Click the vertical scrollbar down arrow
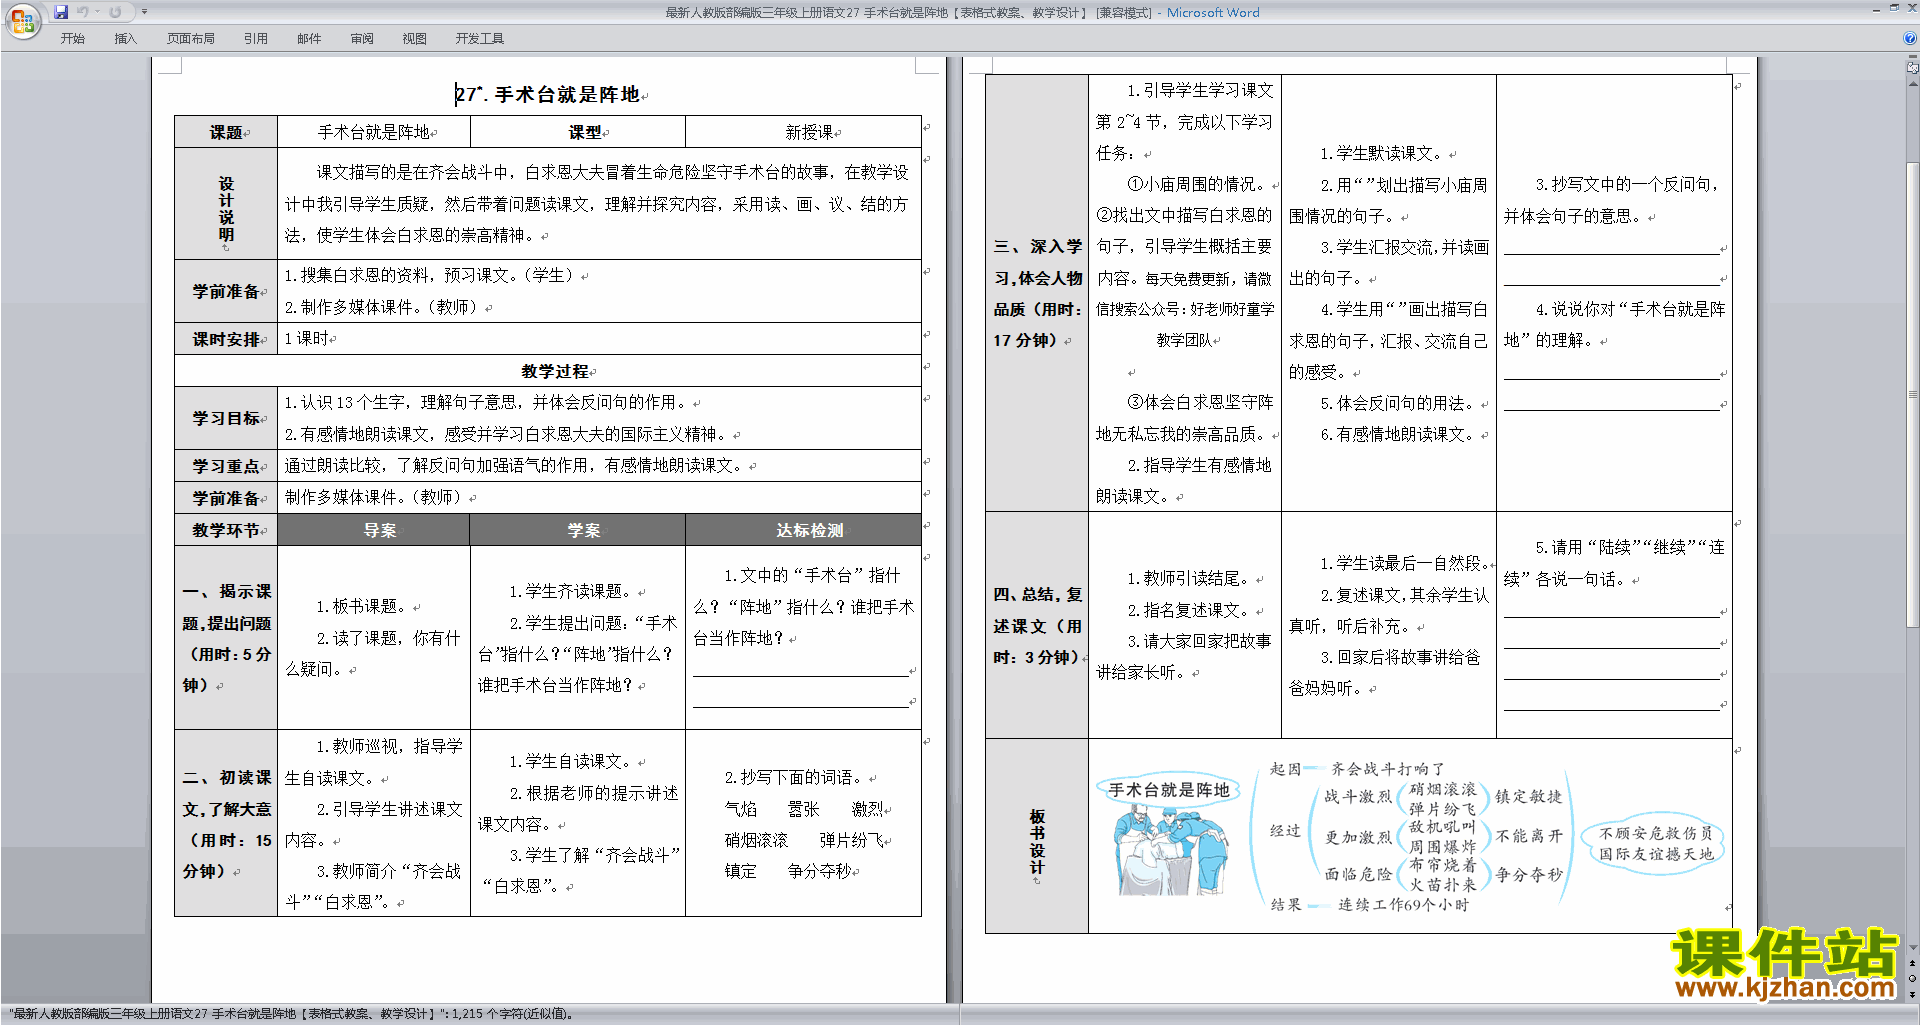 pos(1912,948)
